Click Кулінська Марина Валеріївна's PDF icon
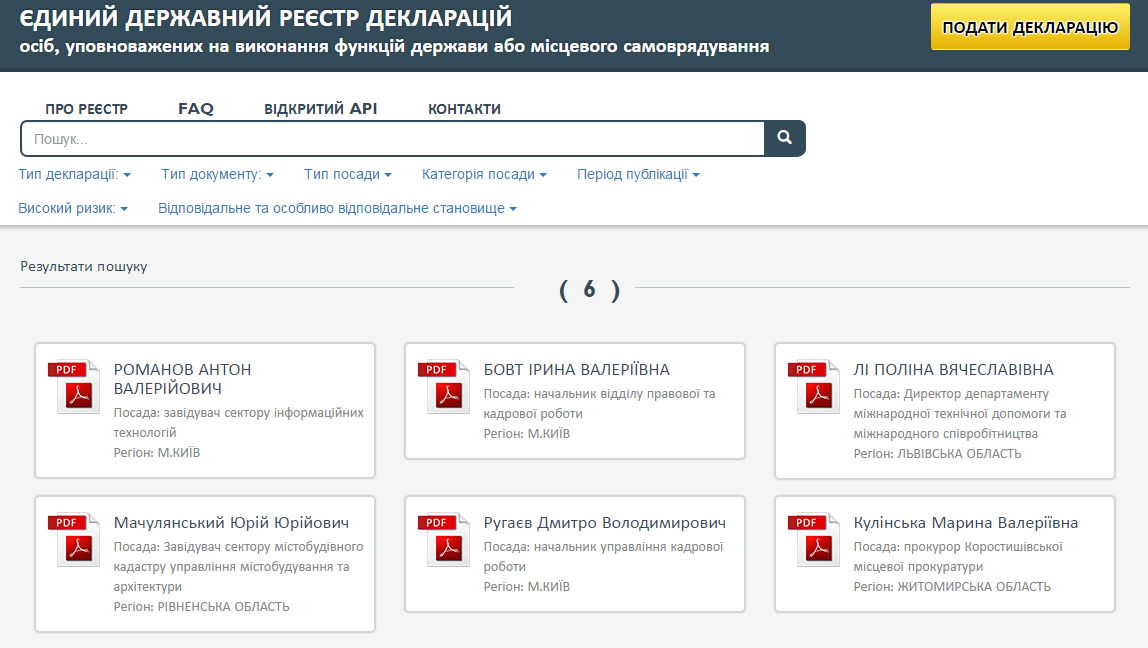The height and width of the screenshot is (648, 1148). point(817,537)
